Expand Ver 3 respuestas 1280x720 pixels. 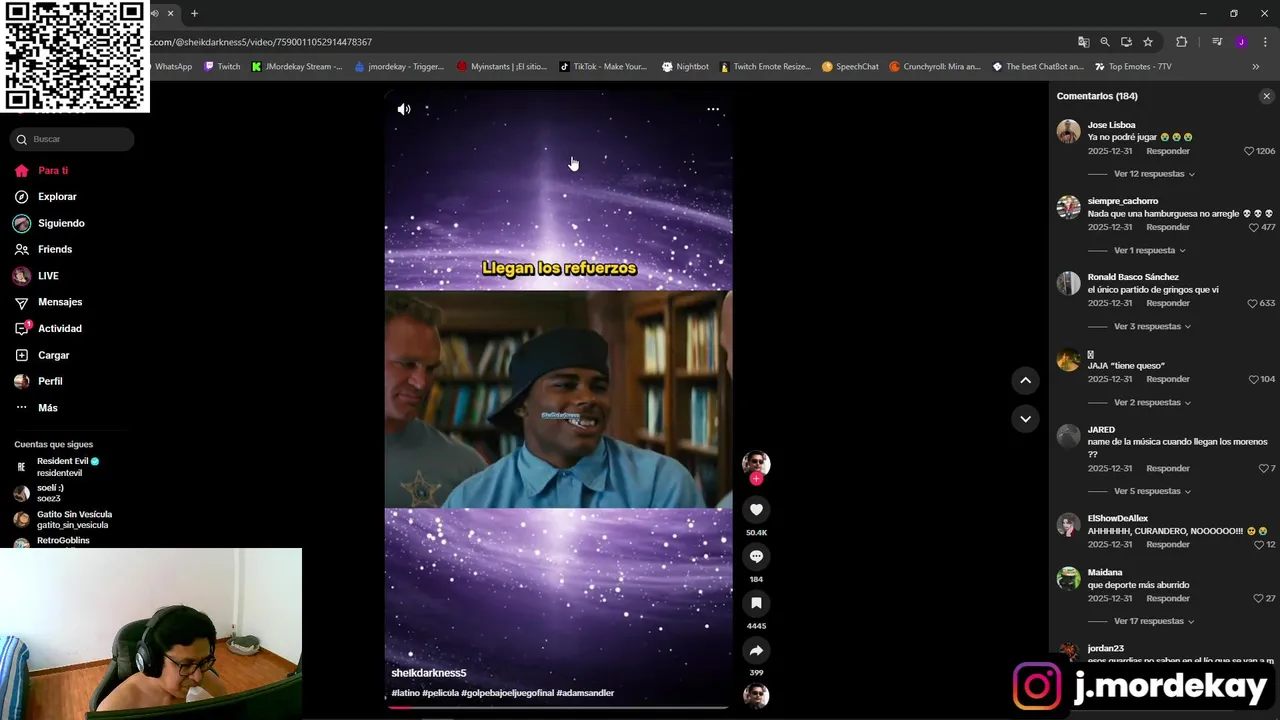click(1151, 326)
